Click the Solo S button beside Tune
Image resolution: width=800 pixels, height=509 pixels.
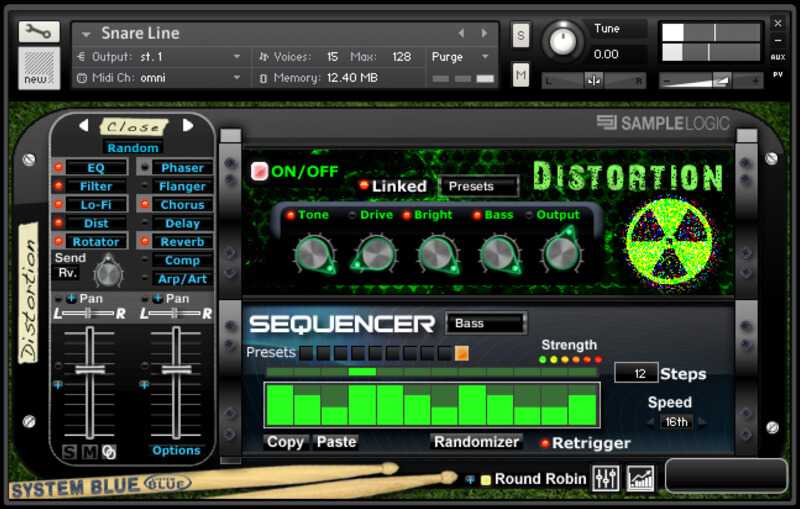520,35
